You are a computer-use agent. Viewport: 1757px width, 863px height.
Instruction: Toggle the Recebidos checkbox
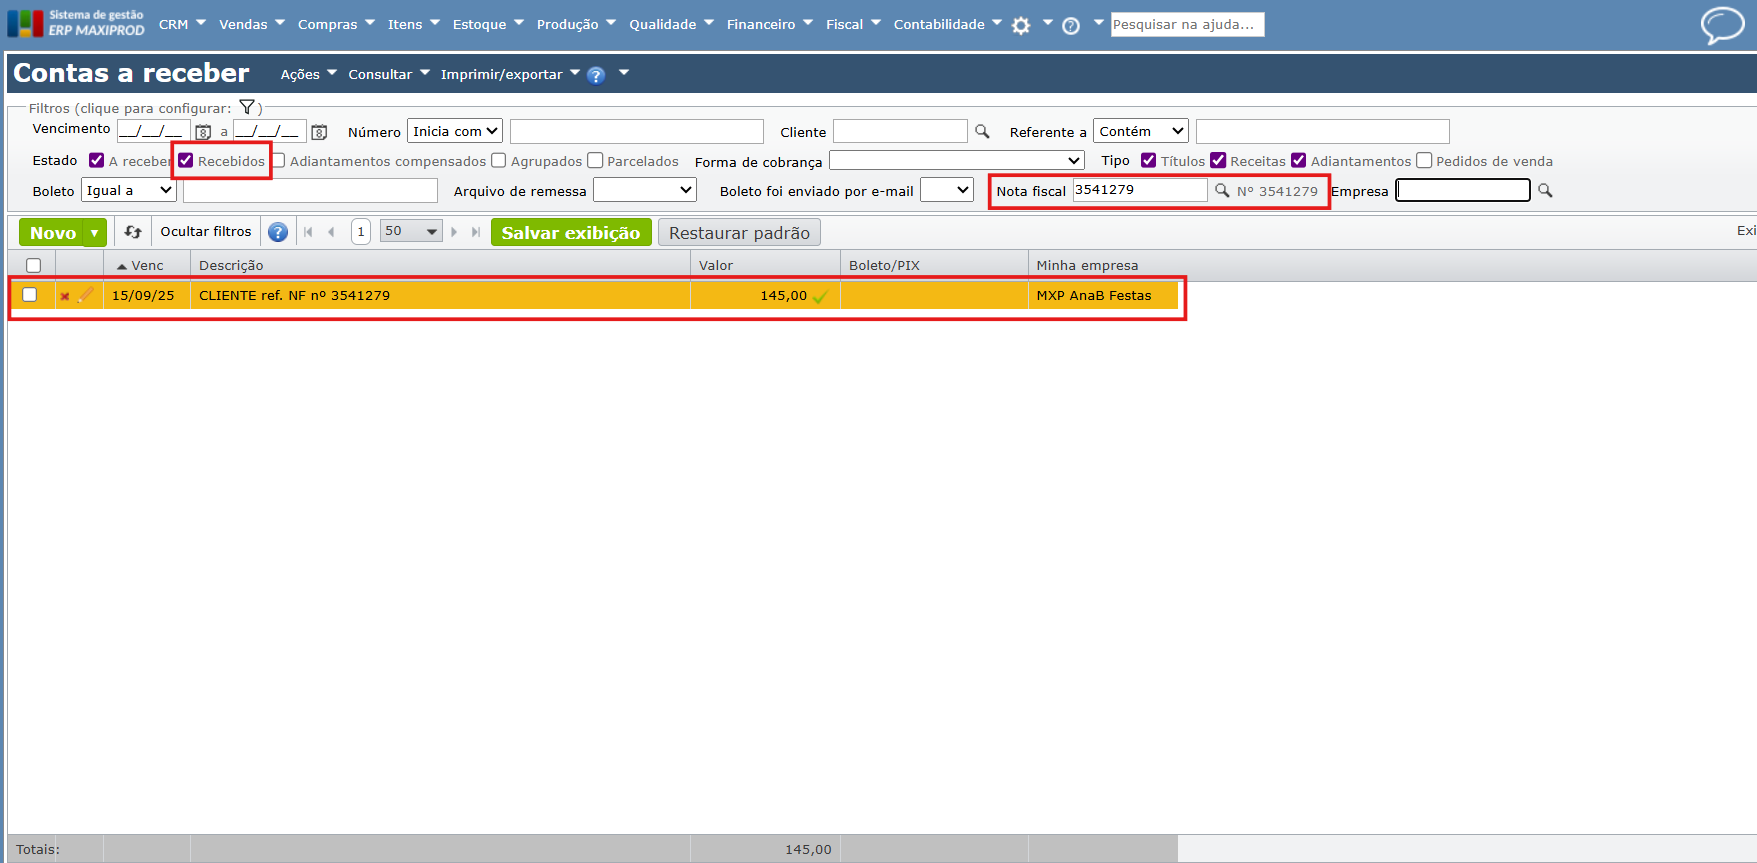(x=185, y=160)
